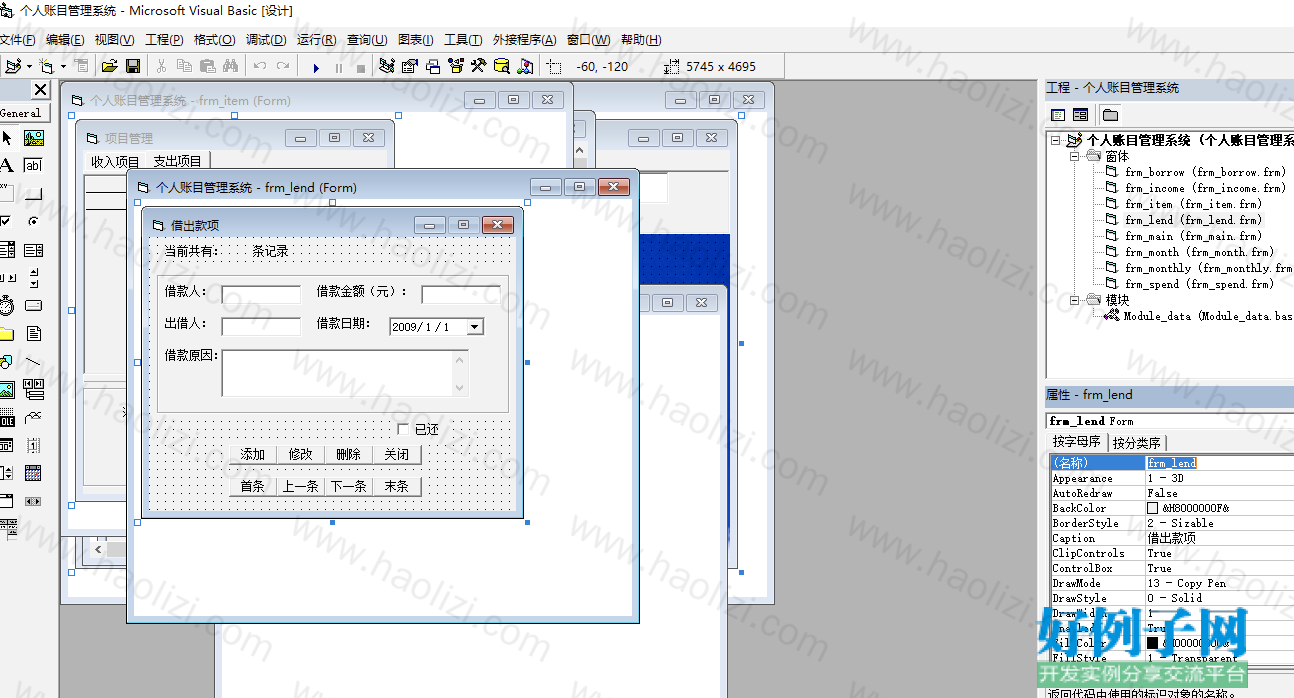The height and width of the screenshot is (698, 1294).
Task: Open Visual Component Manager icon
Action: coord(525,66)
